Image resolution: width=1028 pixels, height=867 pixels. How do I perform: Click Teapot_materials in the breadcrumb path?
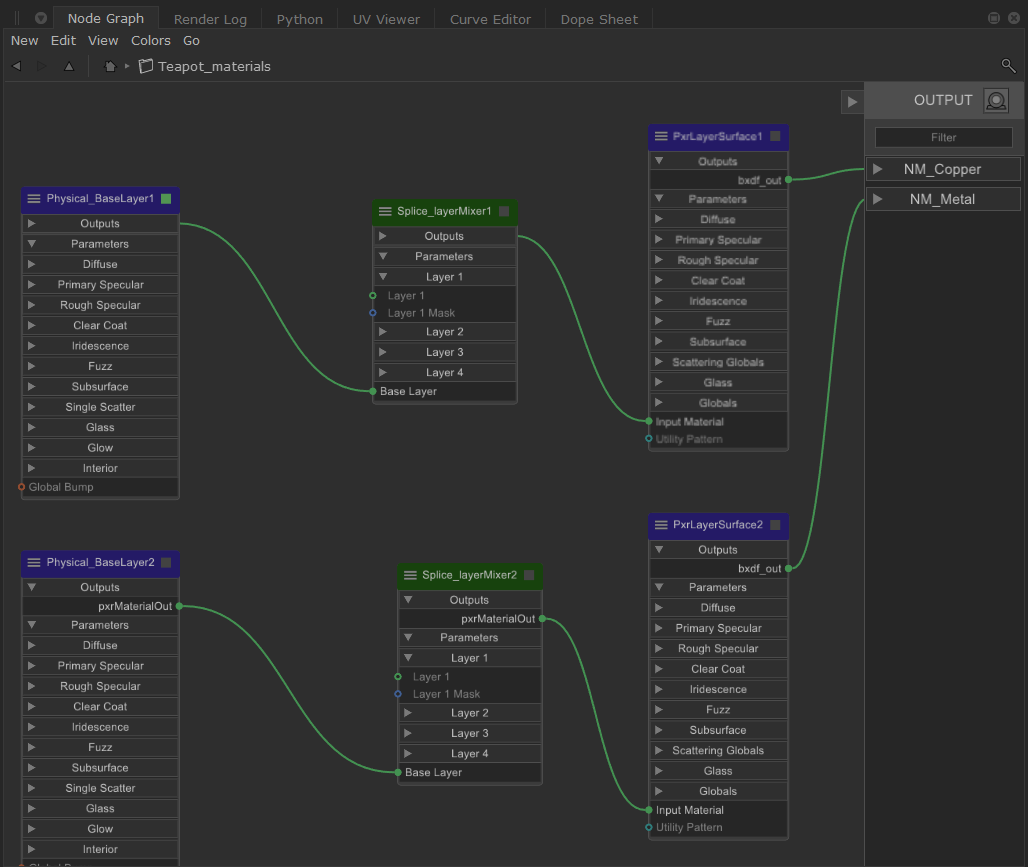coord(214,66)
